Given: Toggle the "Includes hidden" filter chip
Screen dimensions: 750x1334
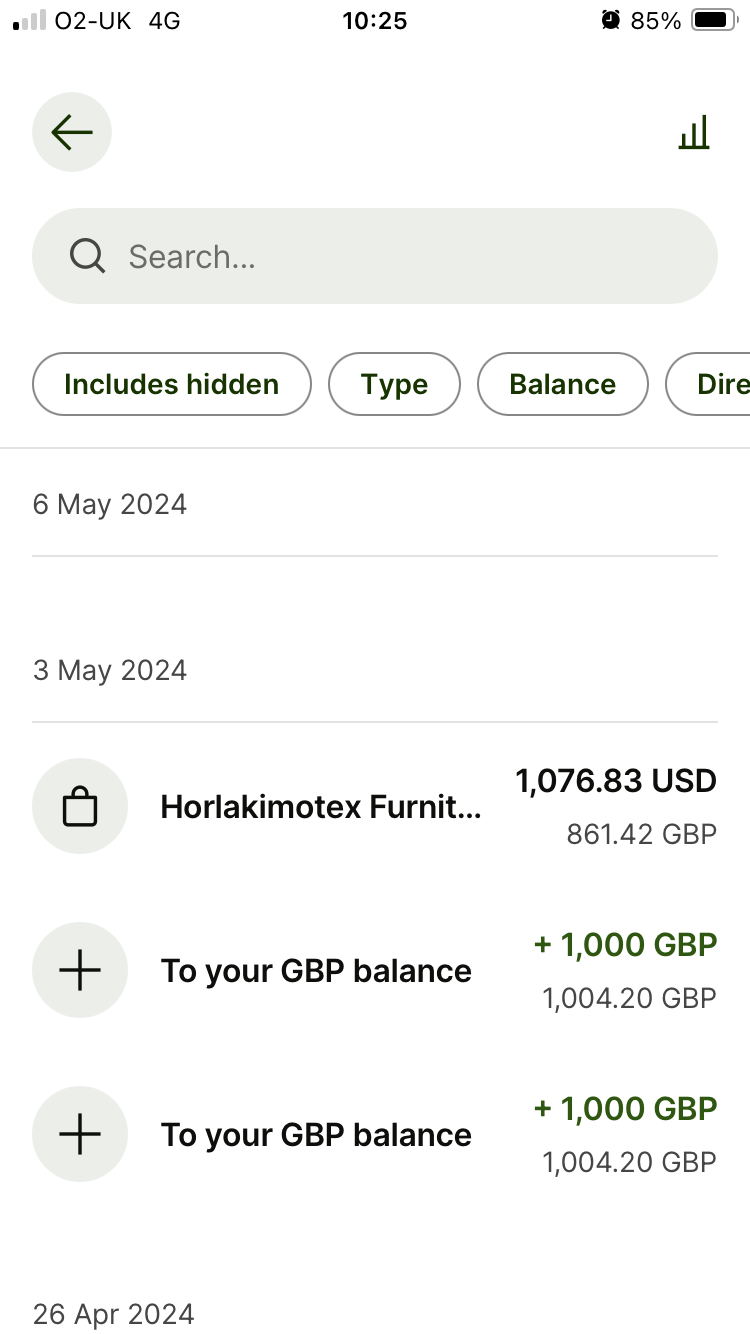Looking at the screenshot, I should point(172,384).
